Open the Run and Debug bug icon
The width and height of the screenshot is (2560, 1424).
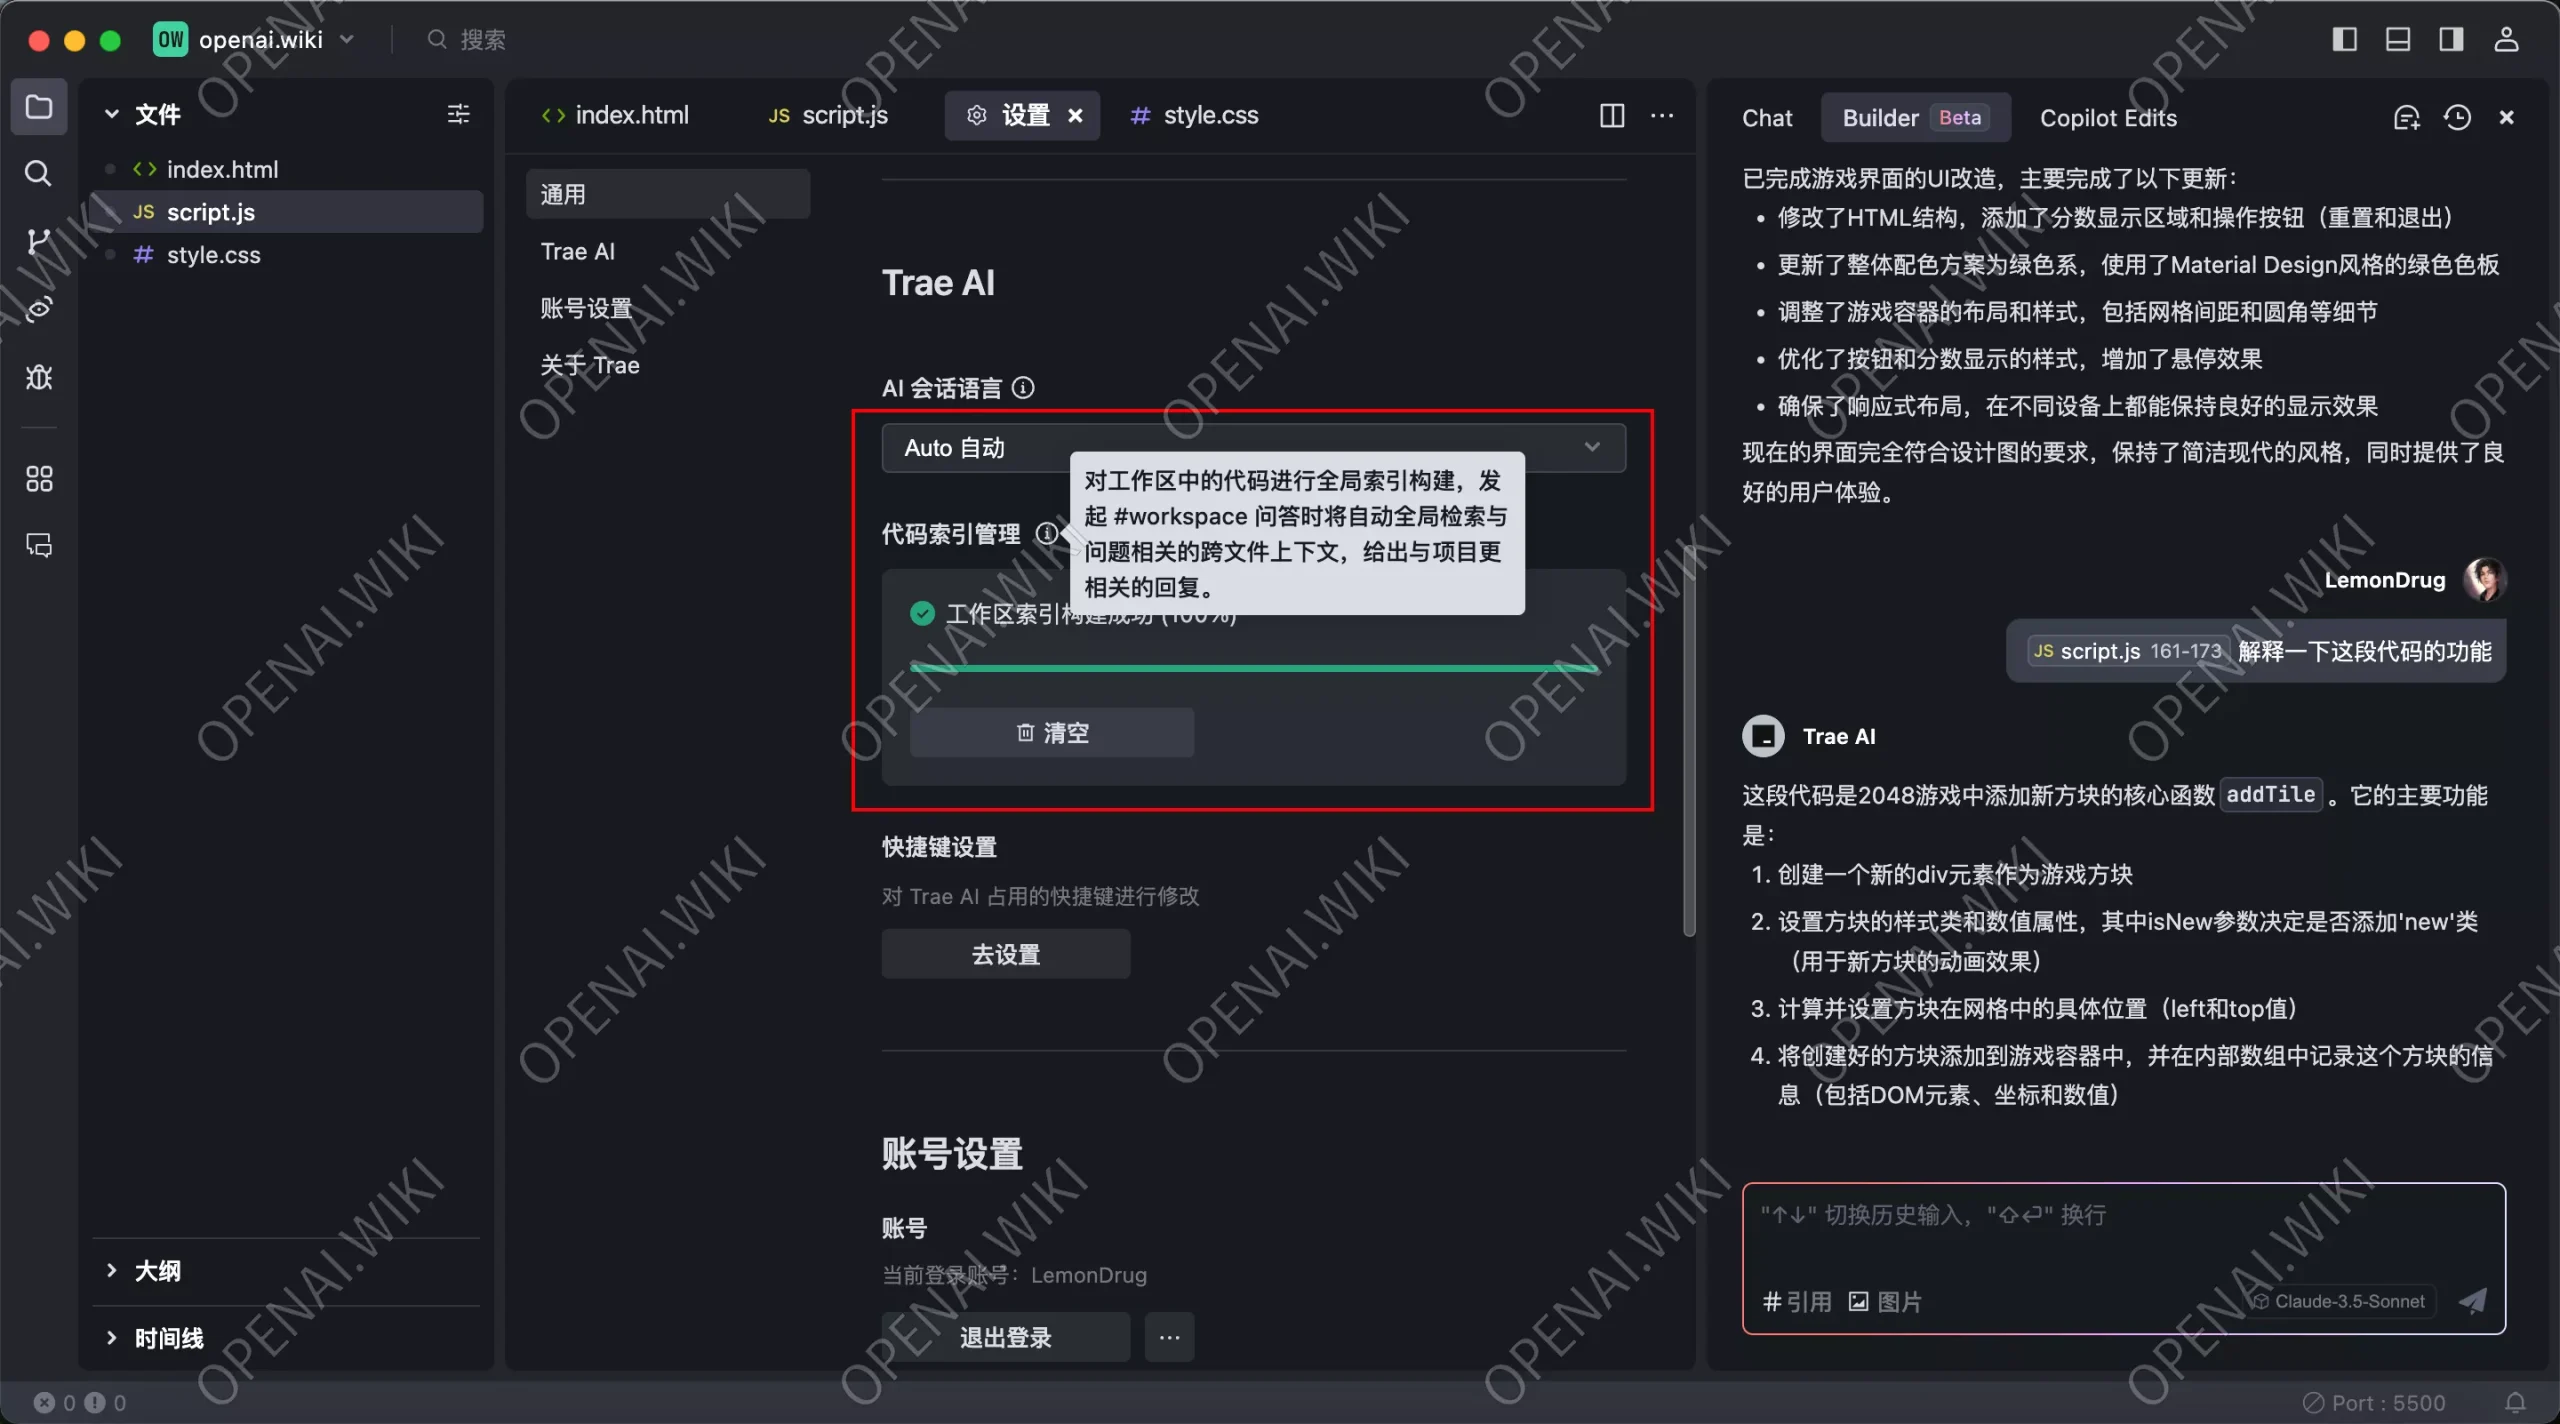[x=39, y=377]
